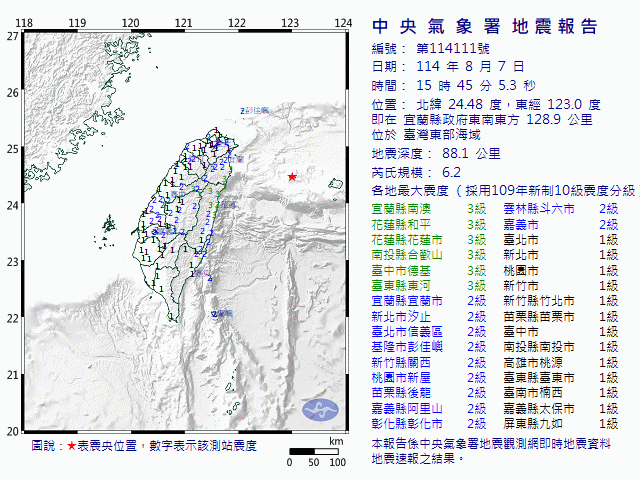Click the 1級 intensity next to 屏東縣九如
The height and width of the screenshot is (480, 640).
[x=609, y=424]
